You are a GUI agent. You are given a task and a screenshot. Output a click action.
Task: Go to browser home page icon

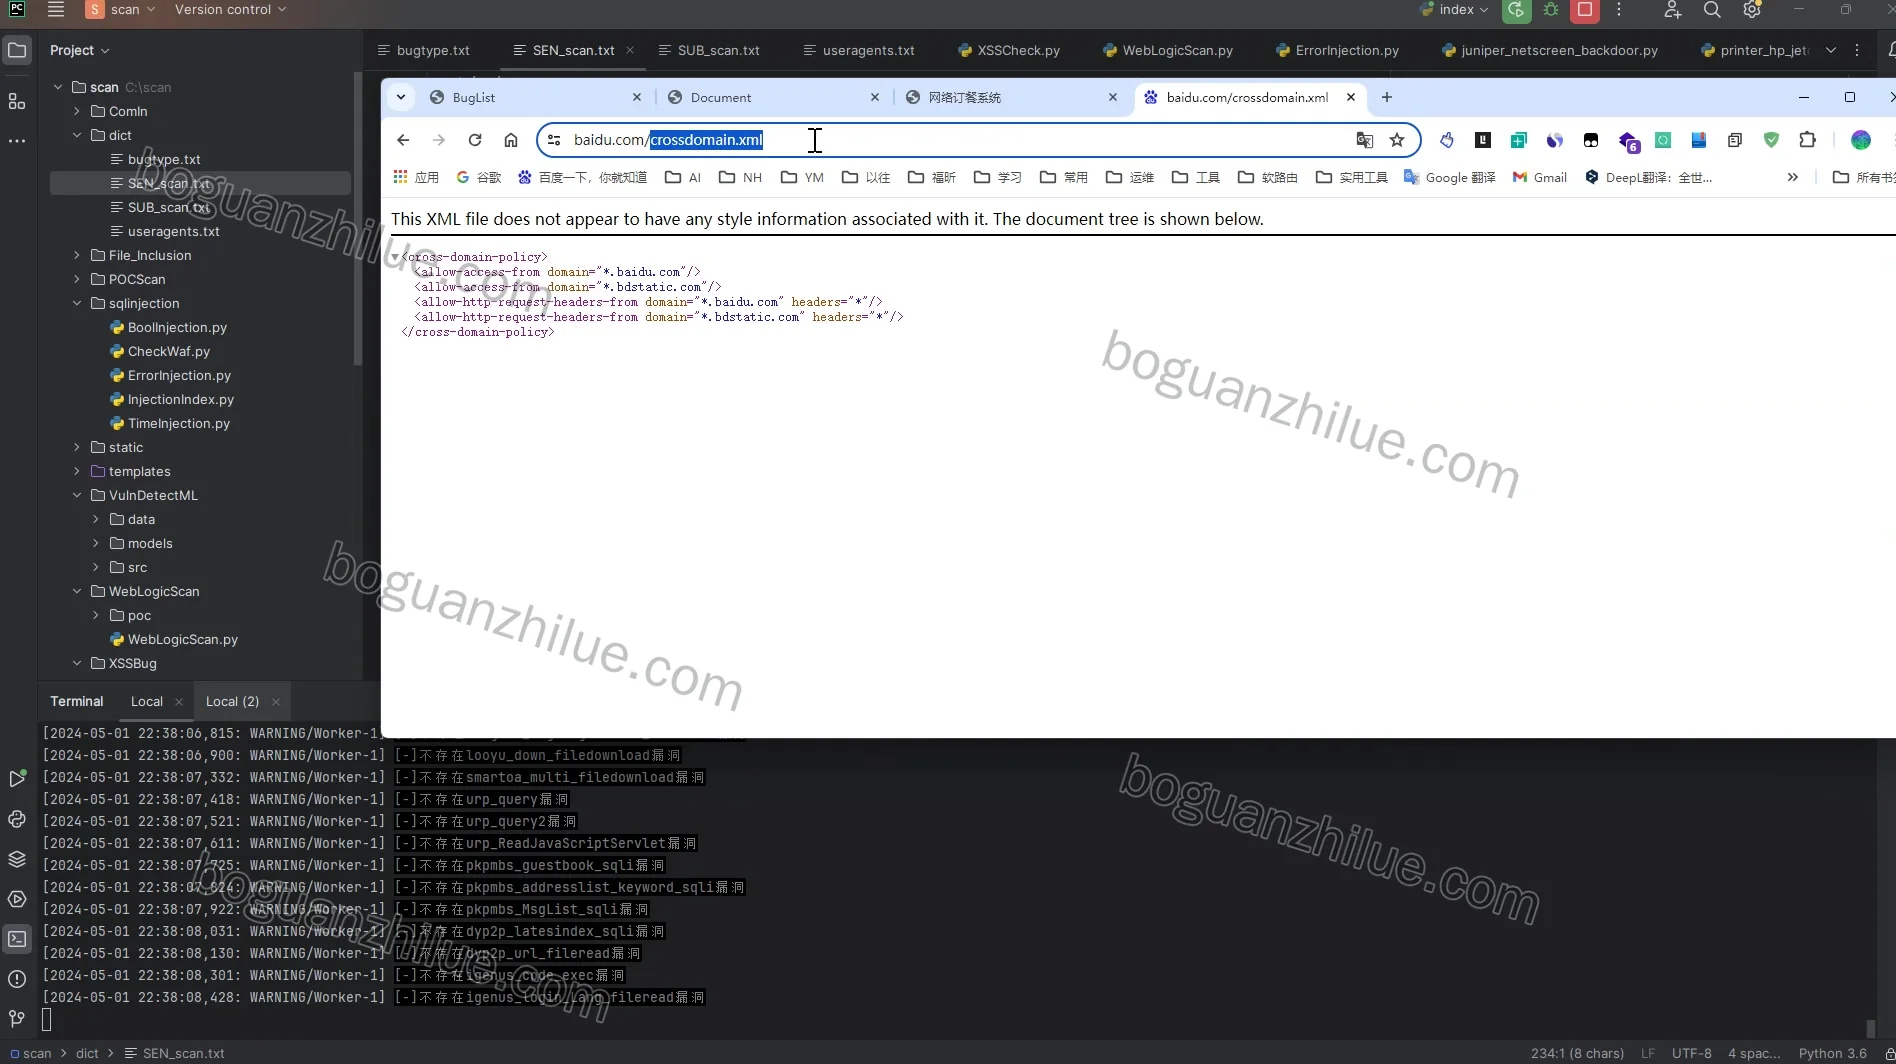click(511, 140)
